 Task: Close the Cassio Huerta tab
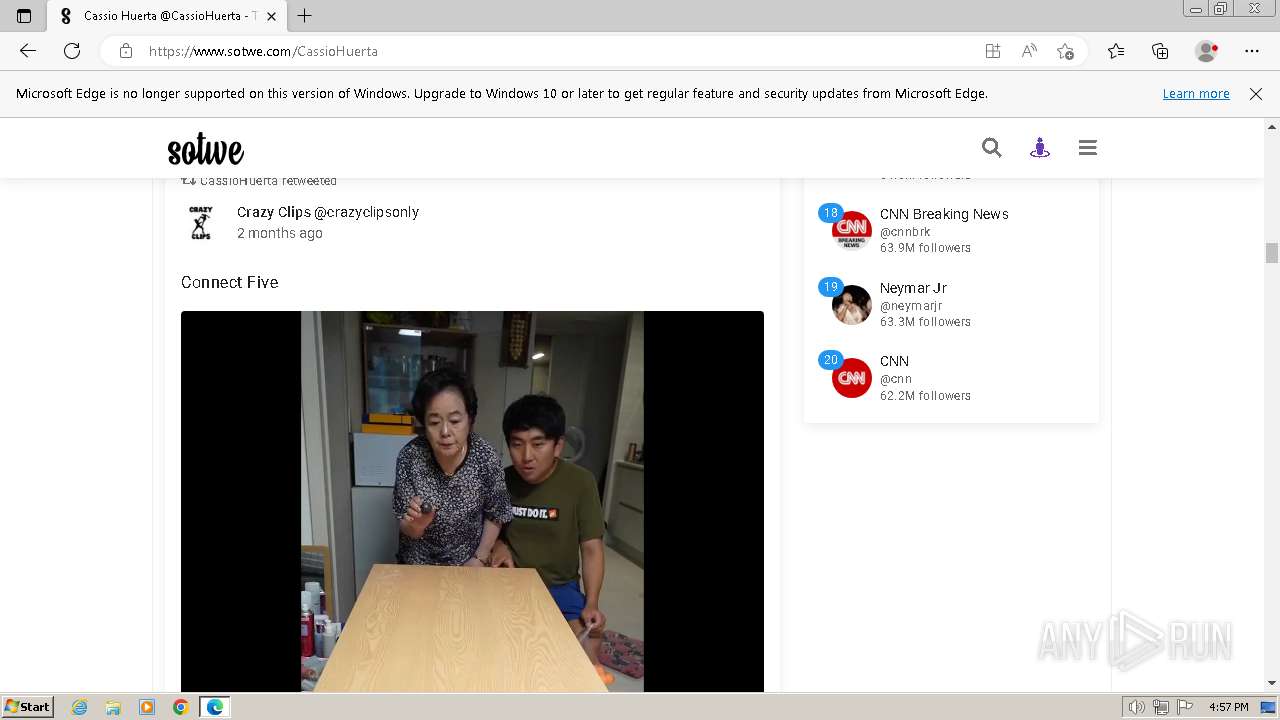[271, 16]
